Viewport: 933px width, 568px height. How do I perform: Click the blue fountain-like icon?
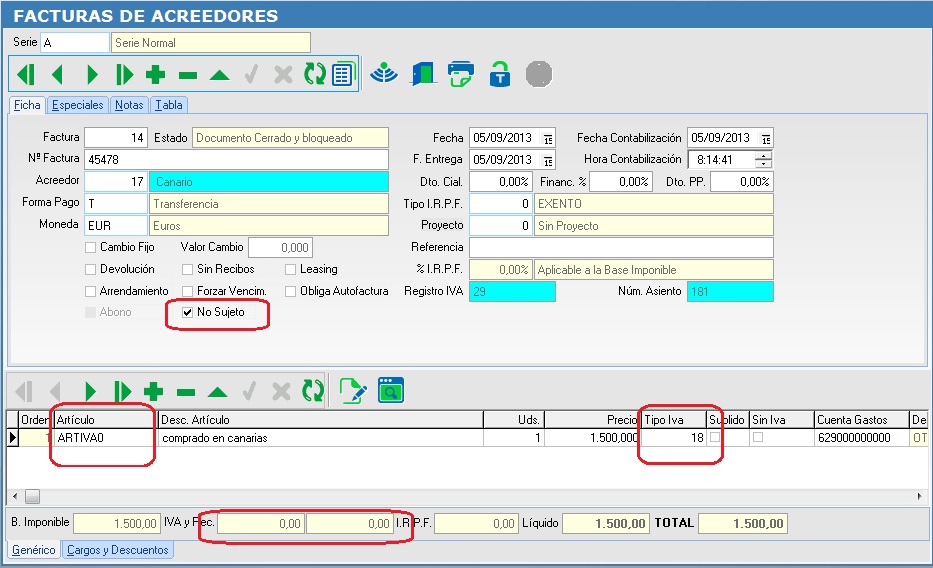tap(384, 74)
